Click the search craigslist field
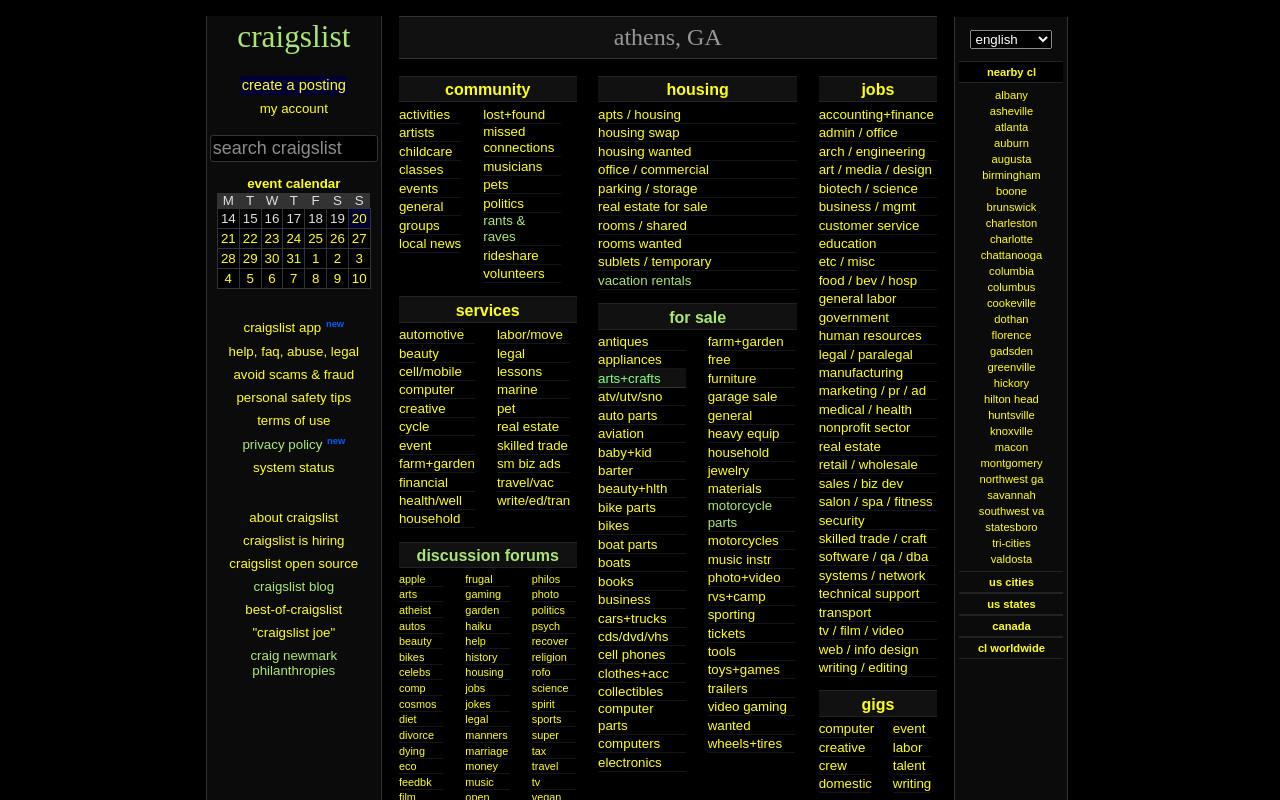1280x800 pixels. (294, 148)
